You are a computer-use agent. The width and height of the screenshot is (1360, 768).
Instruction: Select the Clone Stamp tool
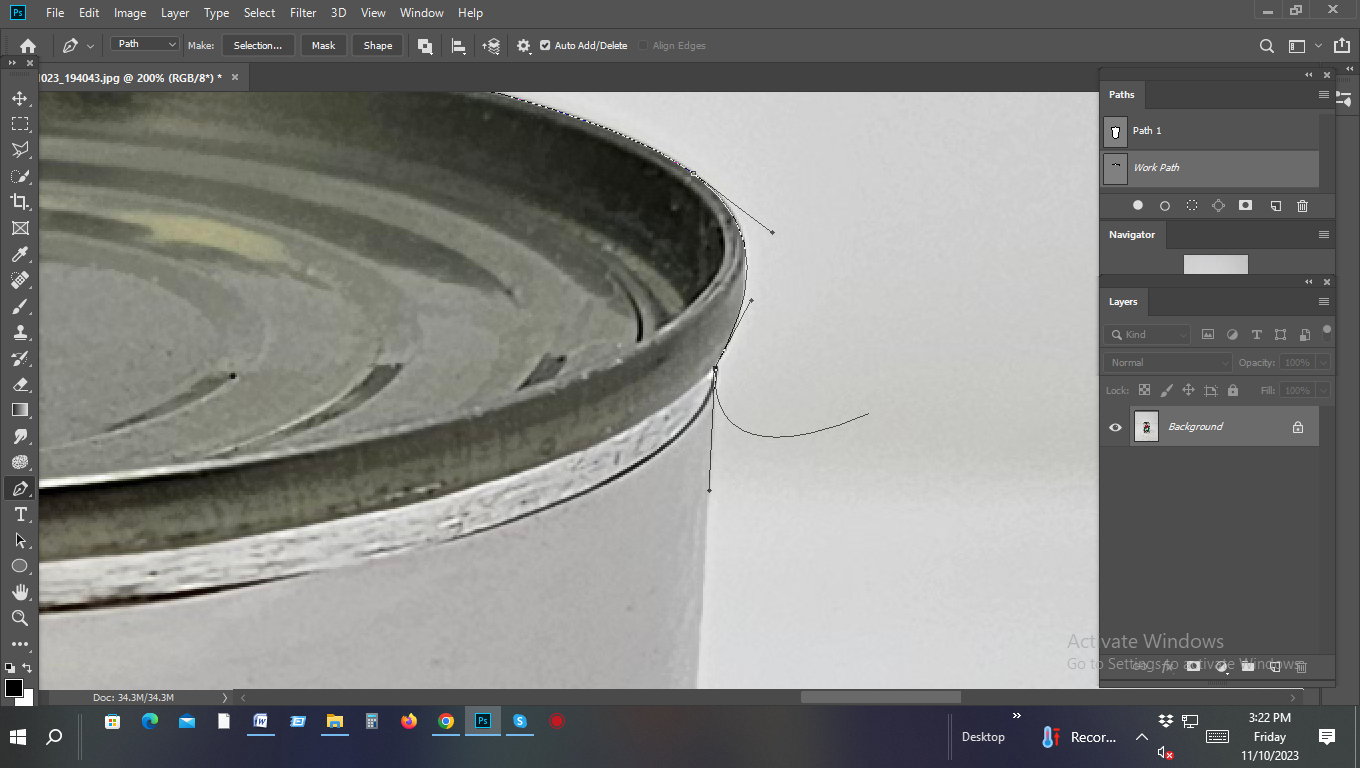pyautogui.click(x=19, y=332)
